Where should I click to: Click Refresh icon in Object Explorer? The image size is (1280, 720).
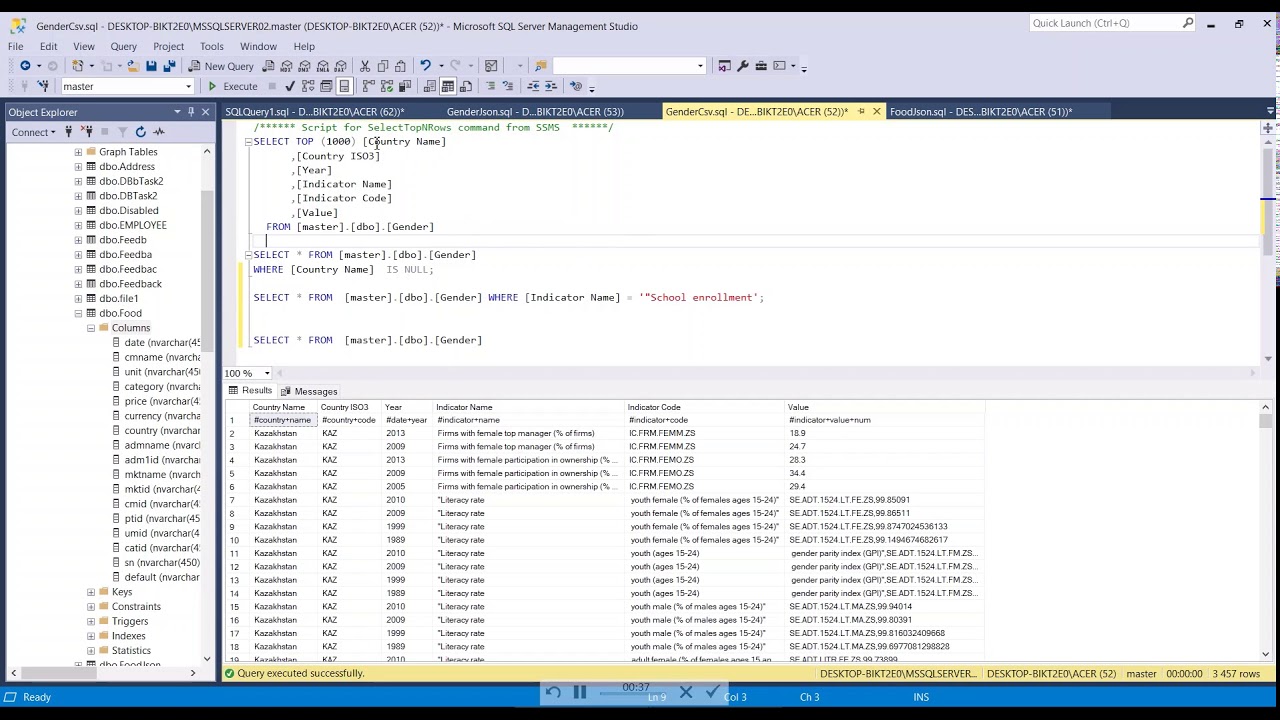(140, 132)
